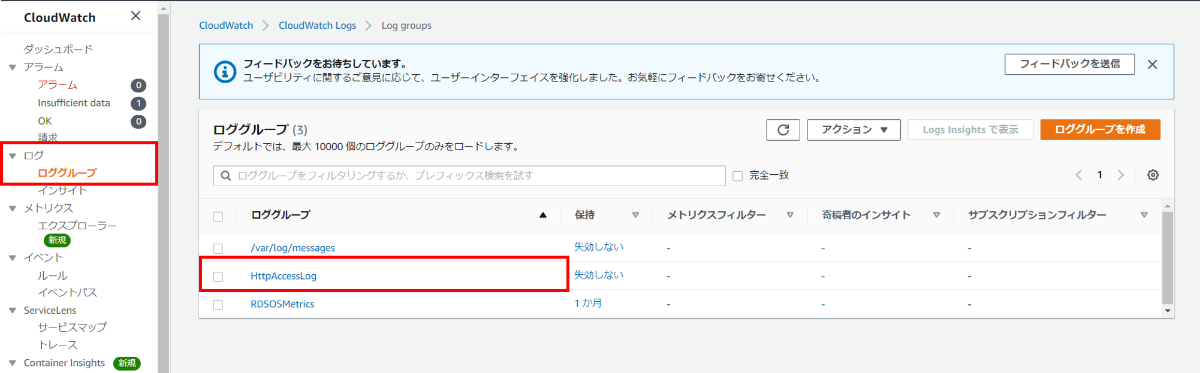Expand the Container Insights section
The height and width of the screenshot is (373, 1200).
12,362
